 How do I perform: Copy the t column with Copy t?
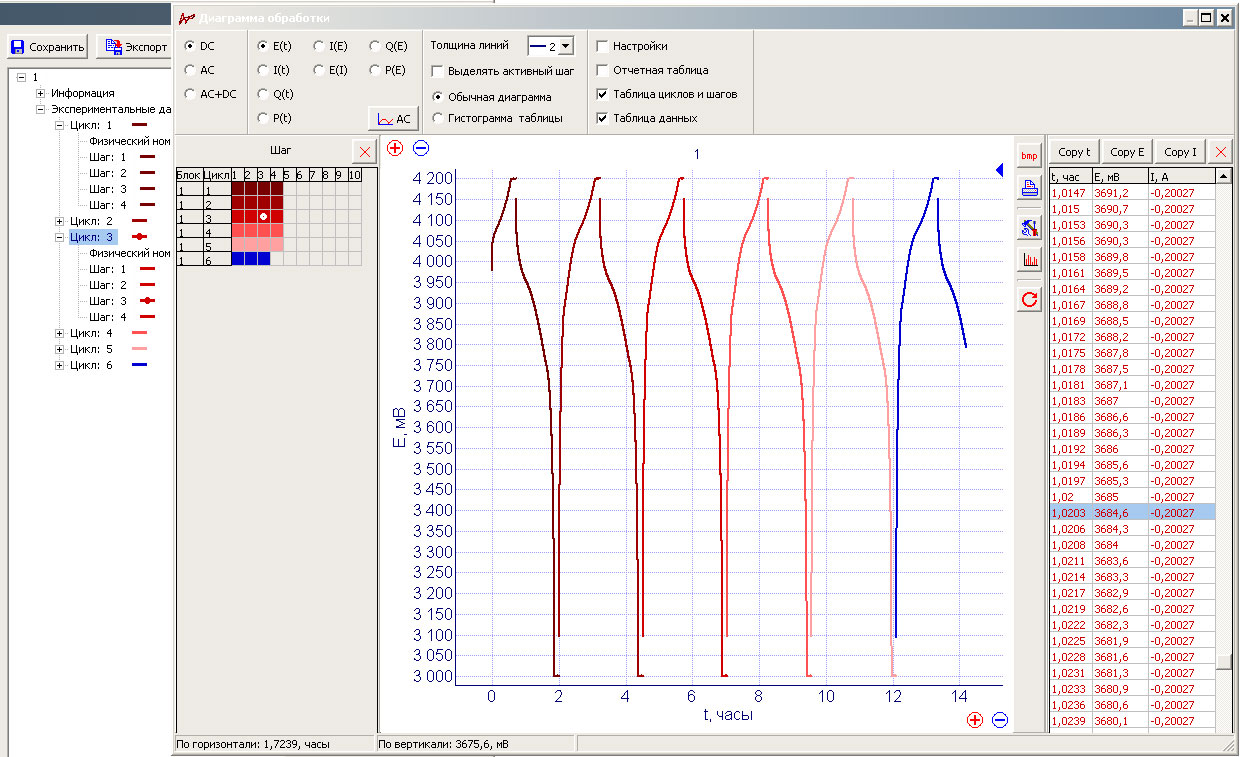[1074, 152]
